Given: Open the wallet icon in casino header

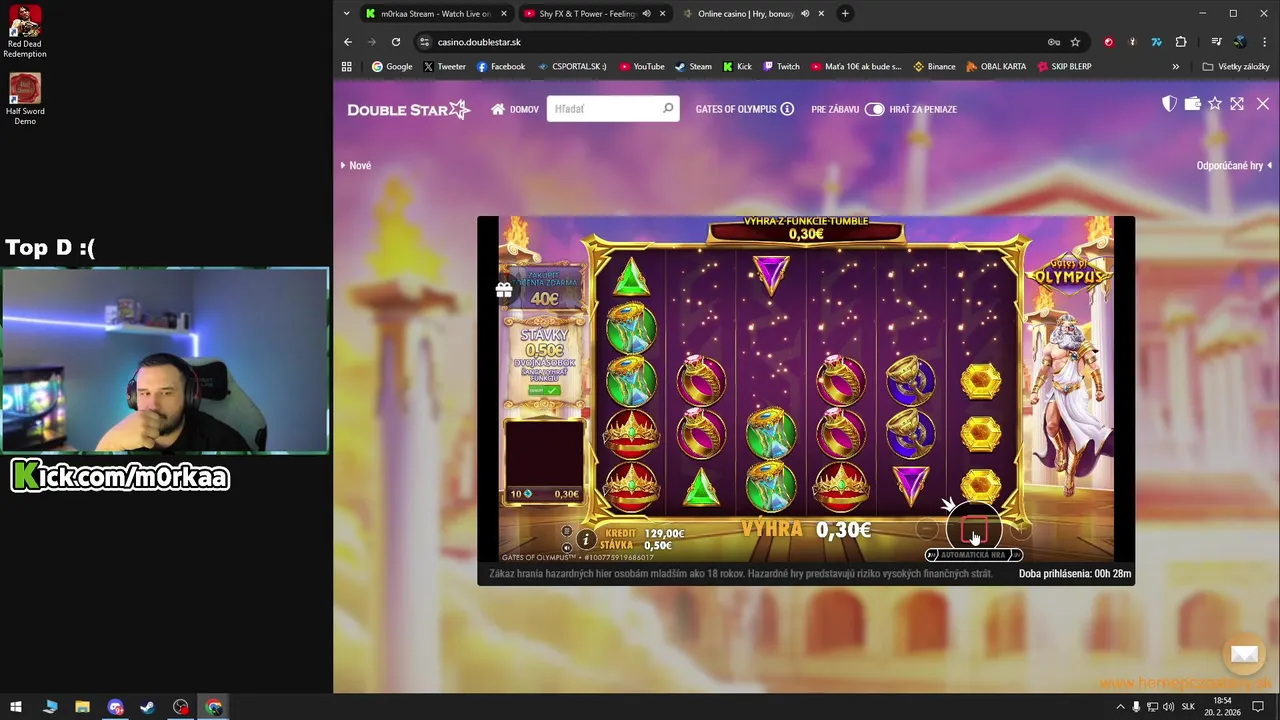Looking at the screenshot, I should click(1192, 104).
